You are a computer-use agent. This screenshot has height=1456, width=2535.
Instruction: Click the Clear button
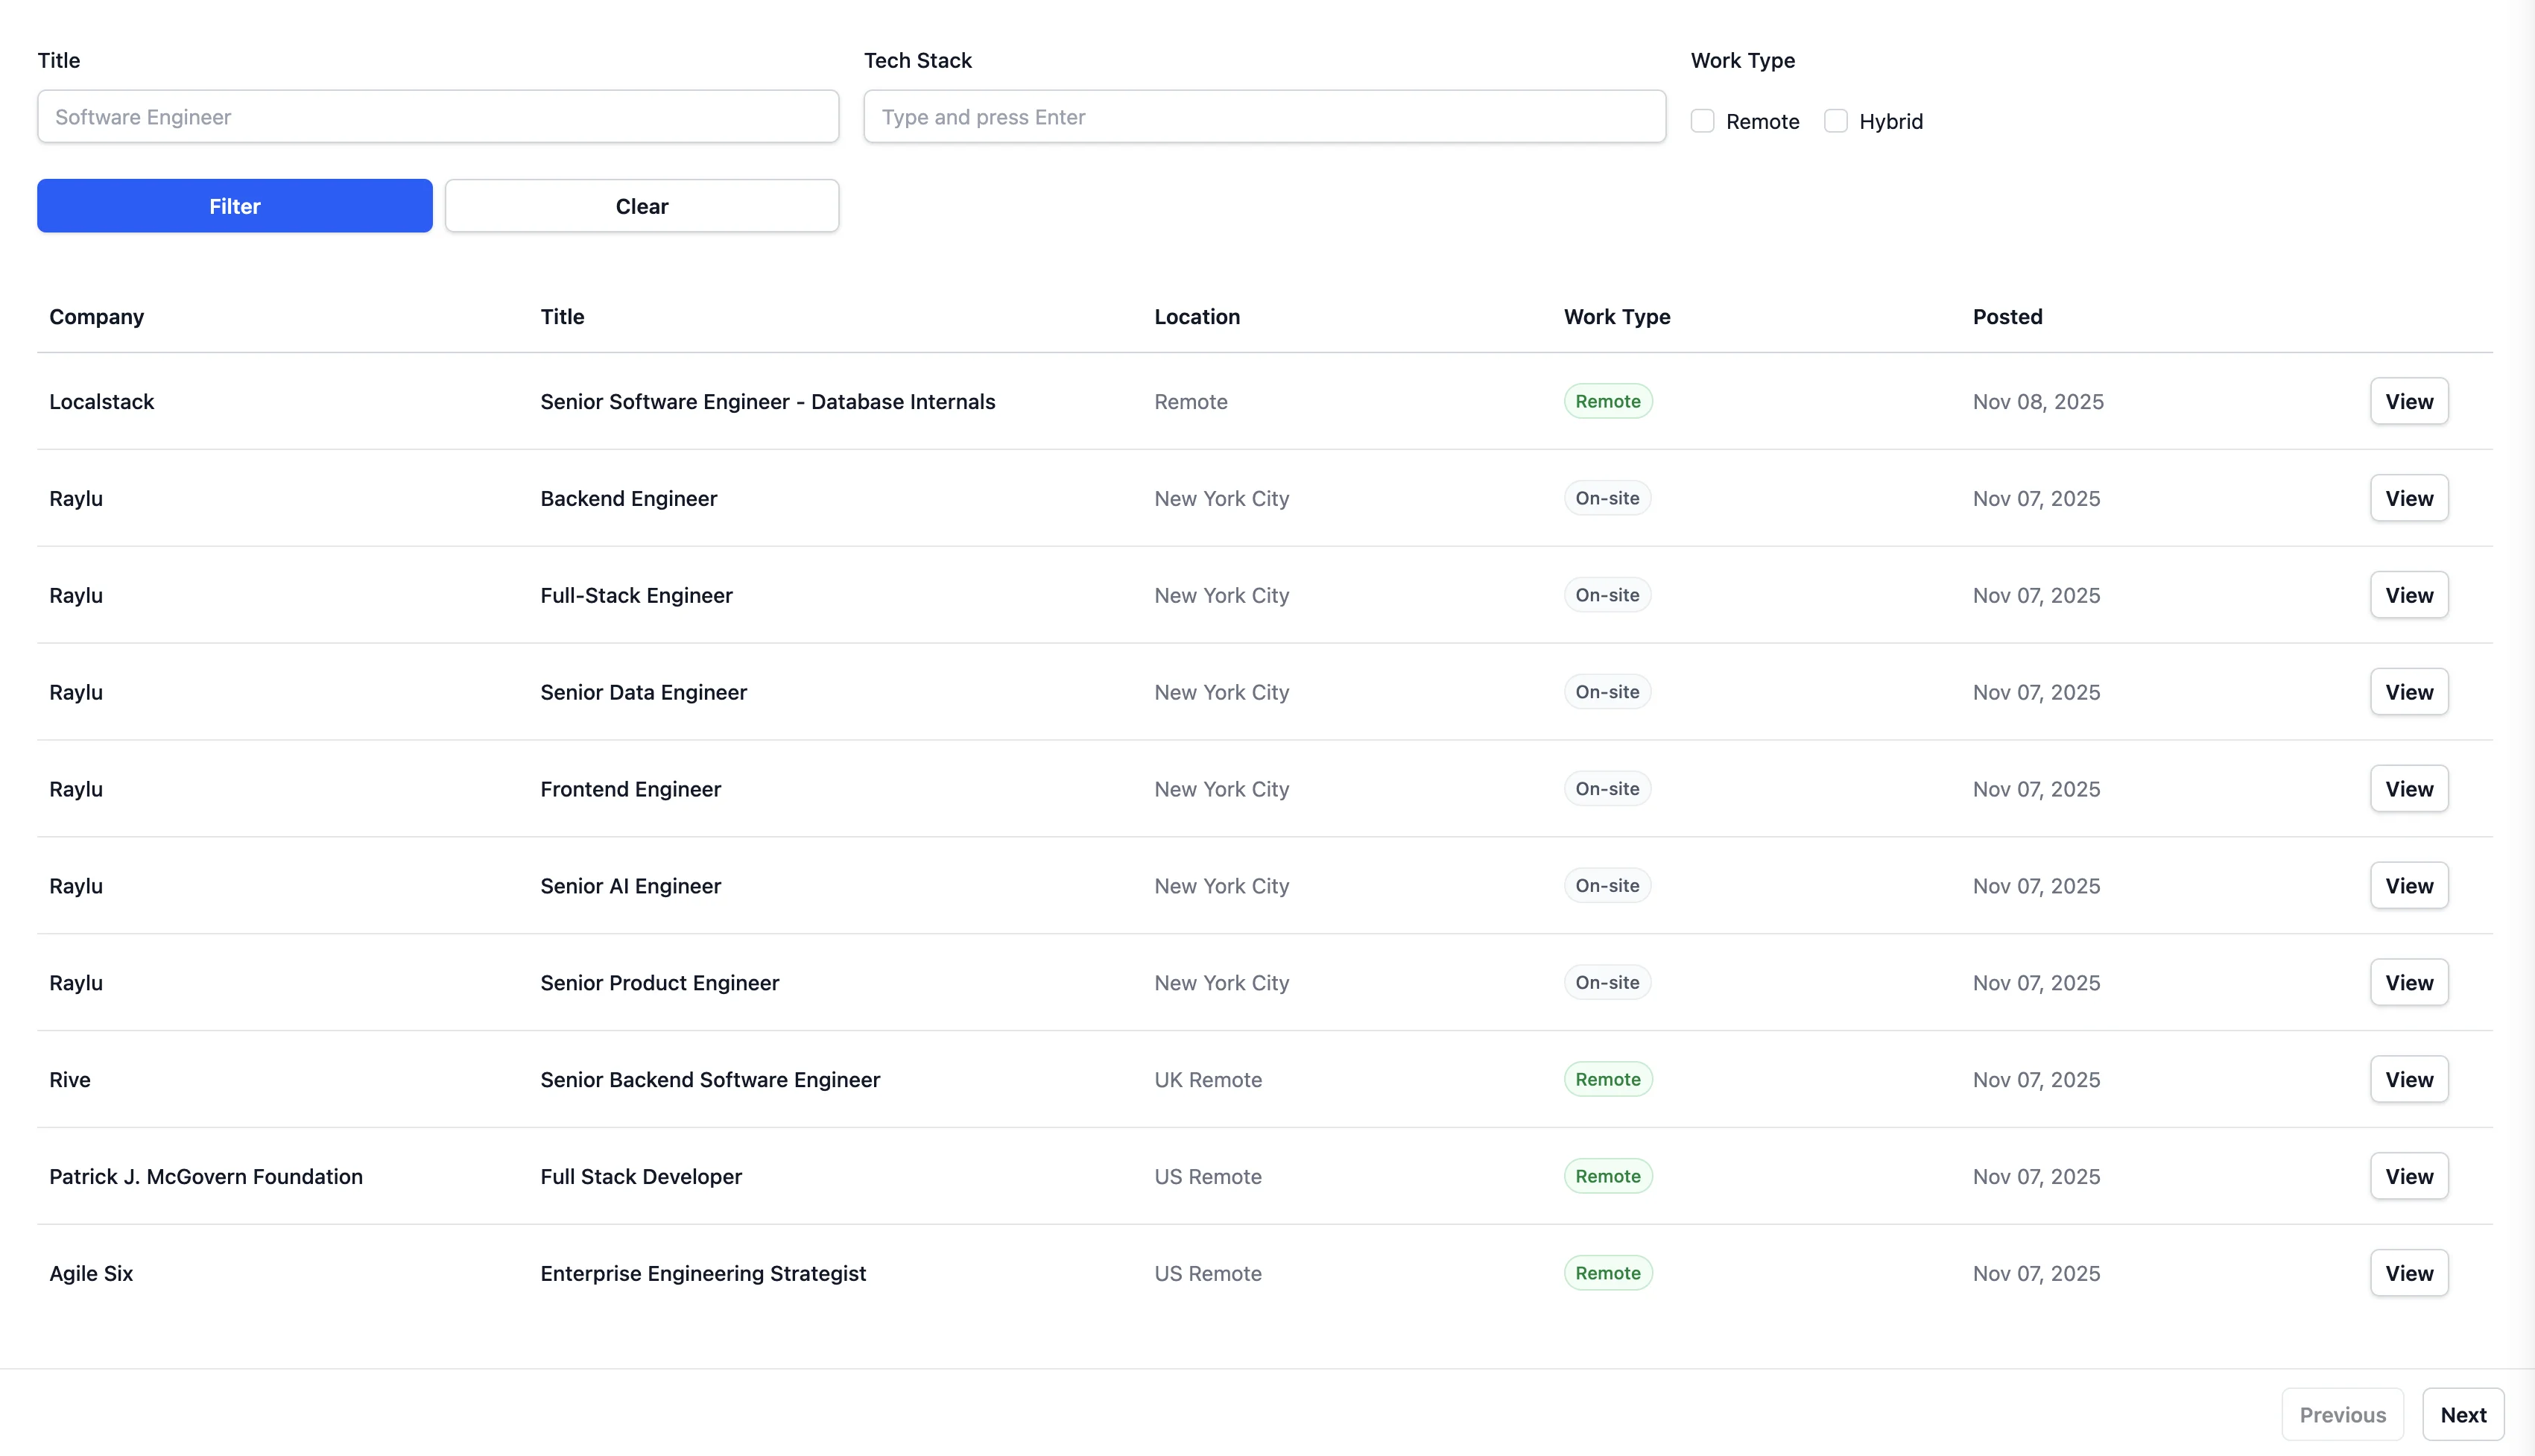pos(641,206)
